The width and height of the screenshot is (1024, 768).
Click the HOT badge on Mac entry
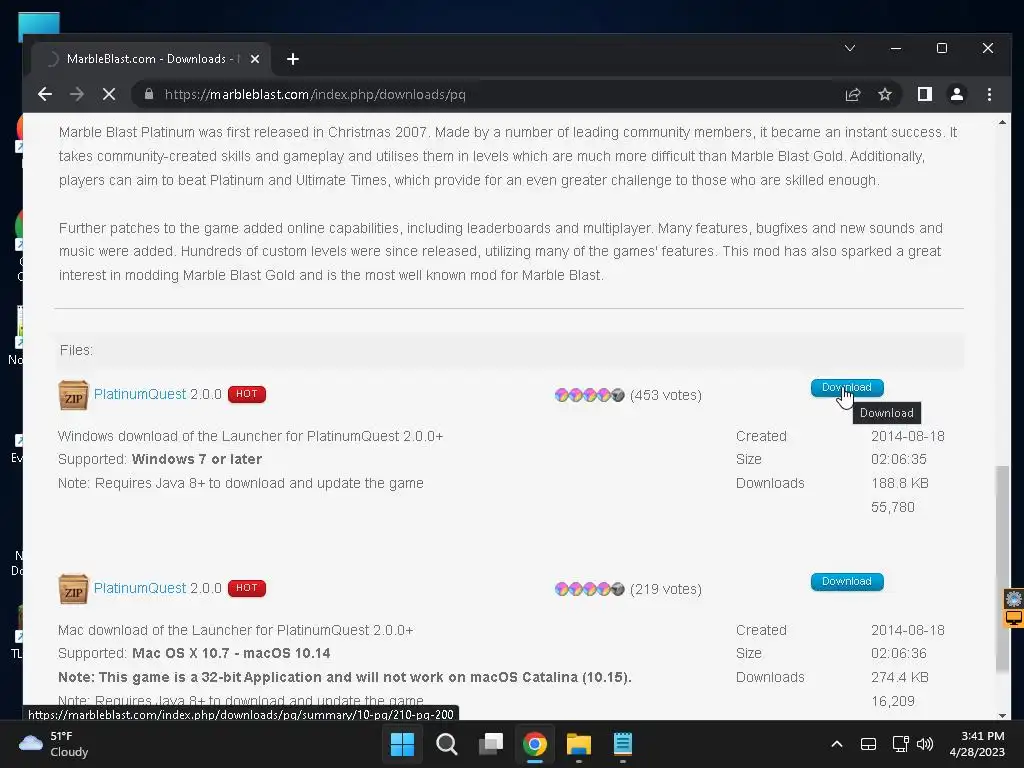tap(246, 588)
